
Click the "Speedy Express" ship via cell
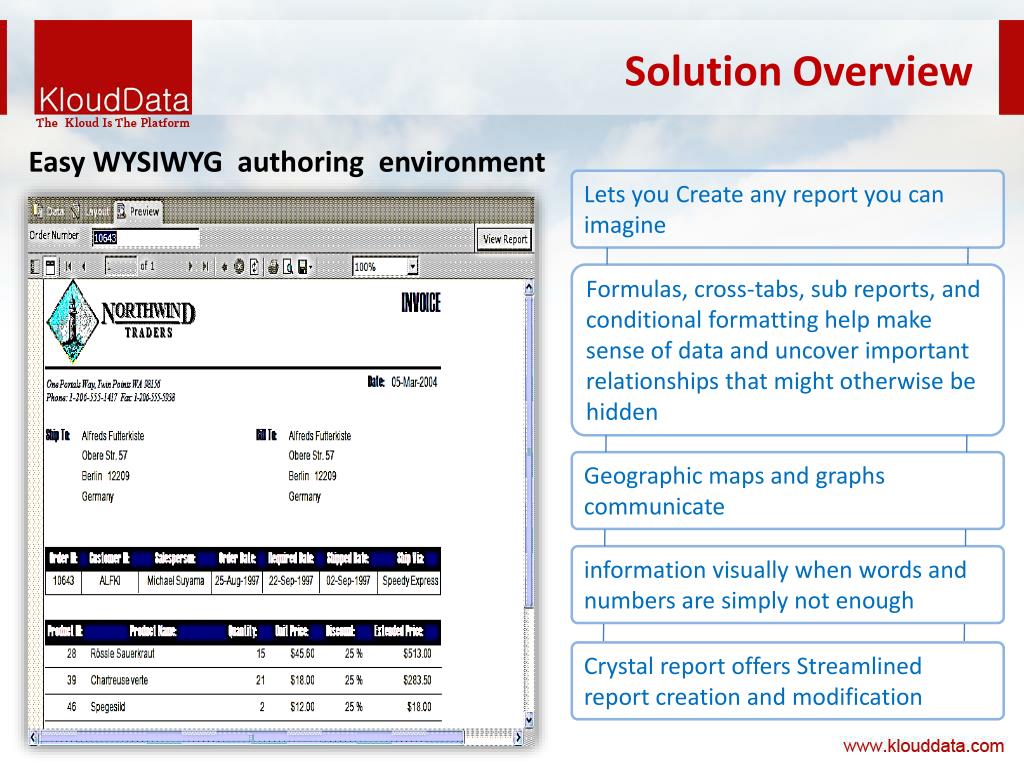point(410,581)
